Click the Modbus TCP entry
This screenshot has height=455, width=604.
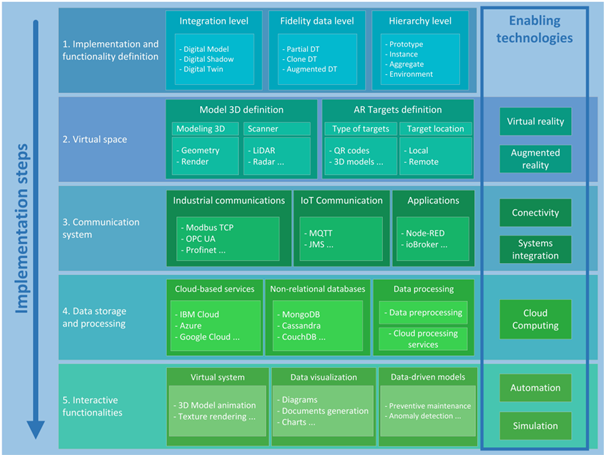tap(207, 228)
